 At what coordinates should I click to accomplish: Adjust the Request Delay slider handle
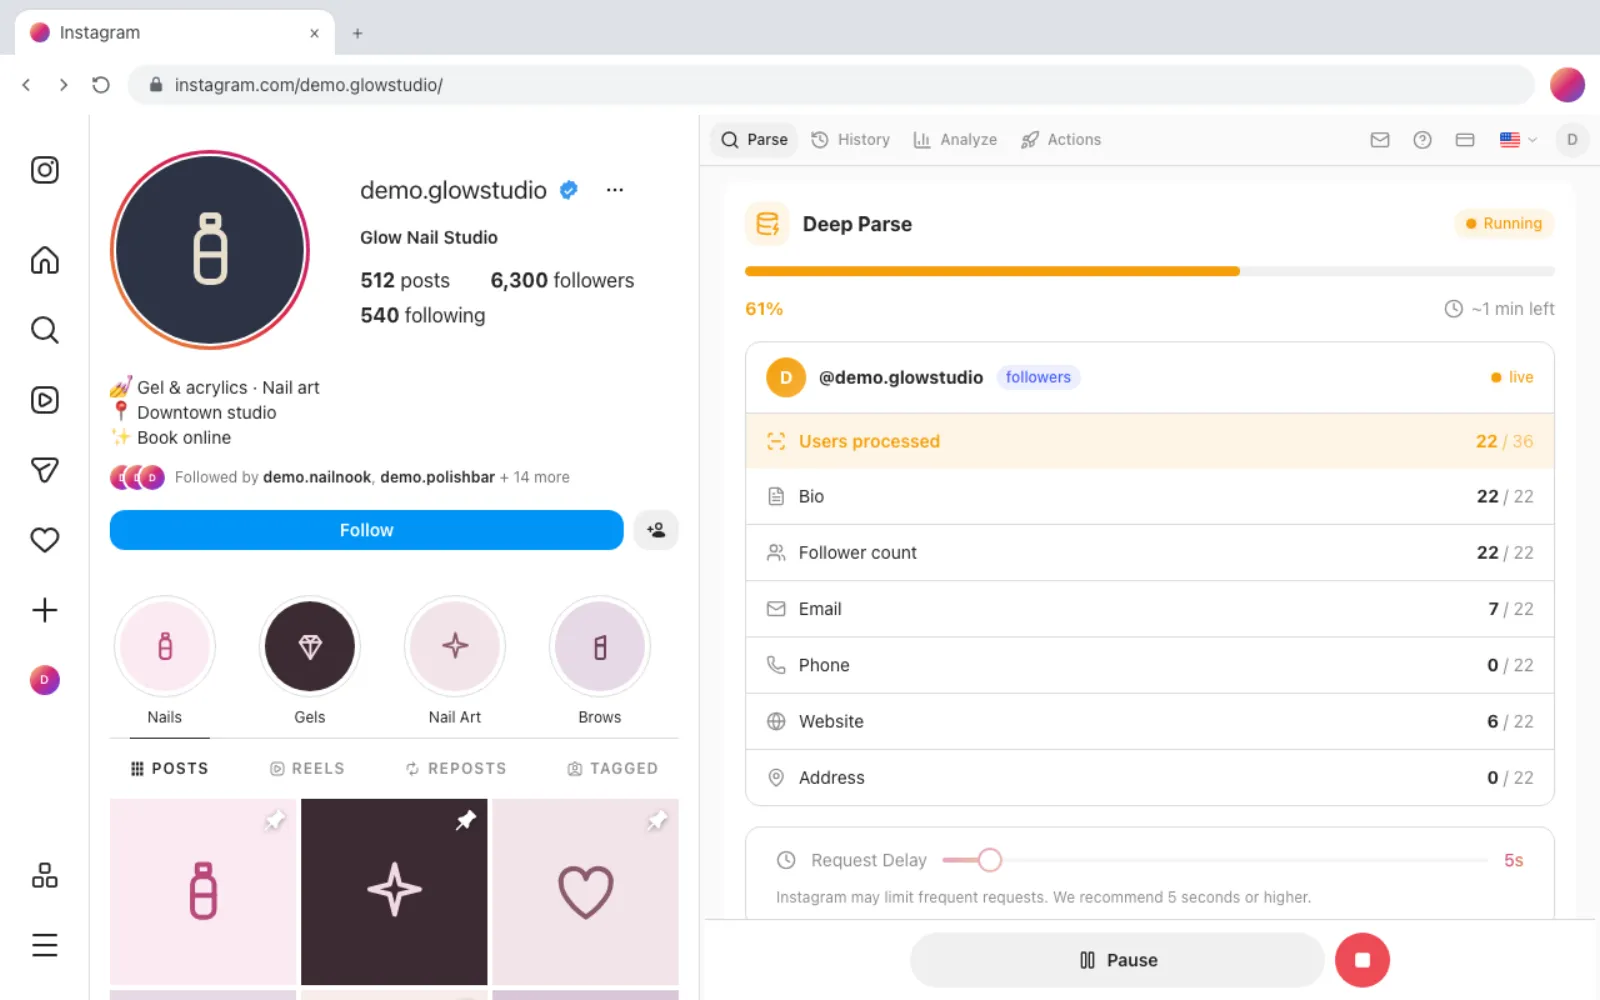click(989, 860)
